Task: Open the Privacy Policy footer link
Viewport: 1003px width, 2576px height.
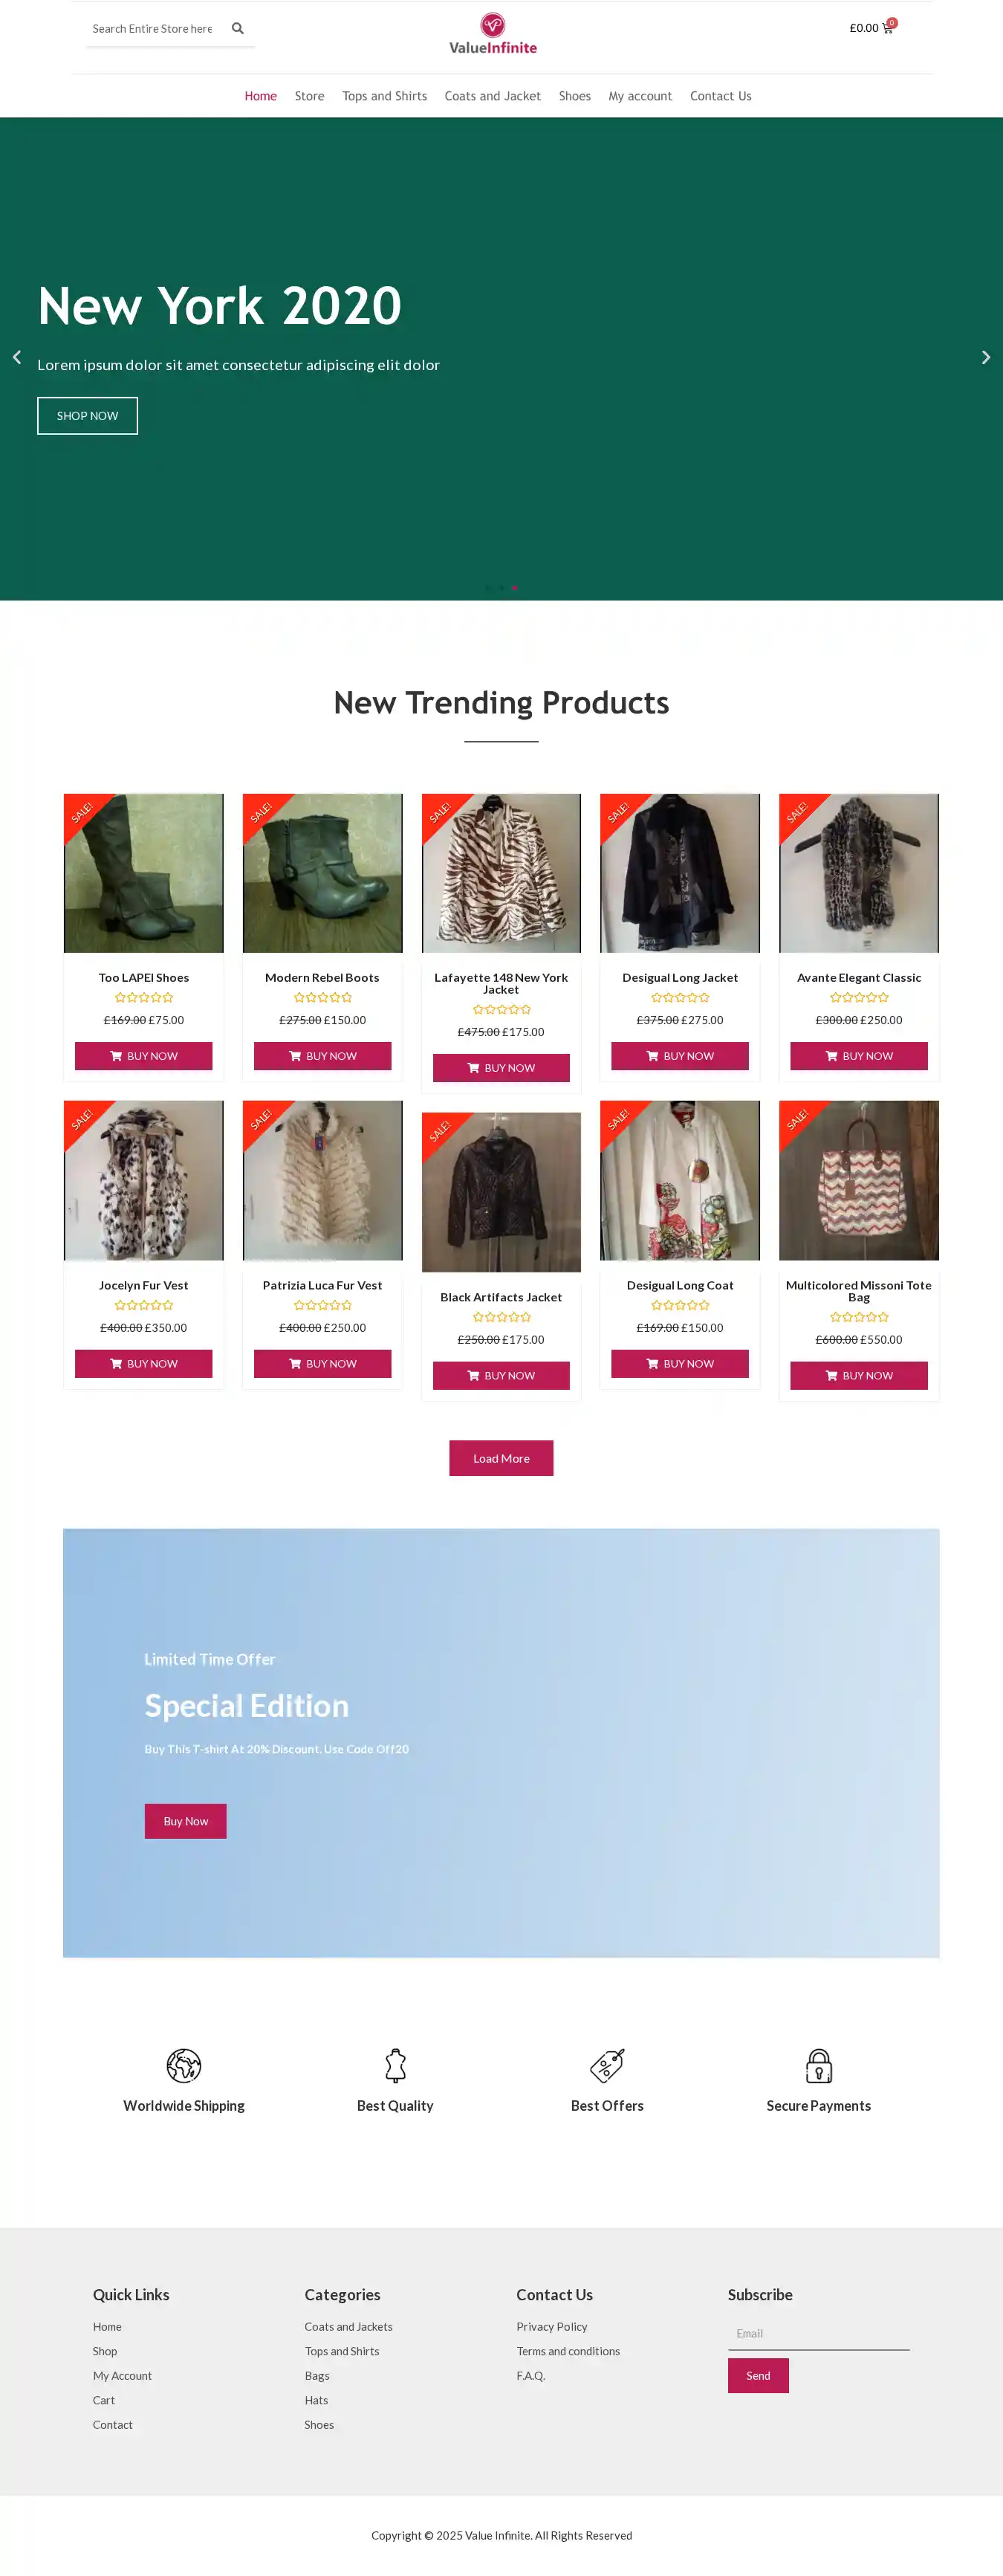Action: (x=552, y=2327)
